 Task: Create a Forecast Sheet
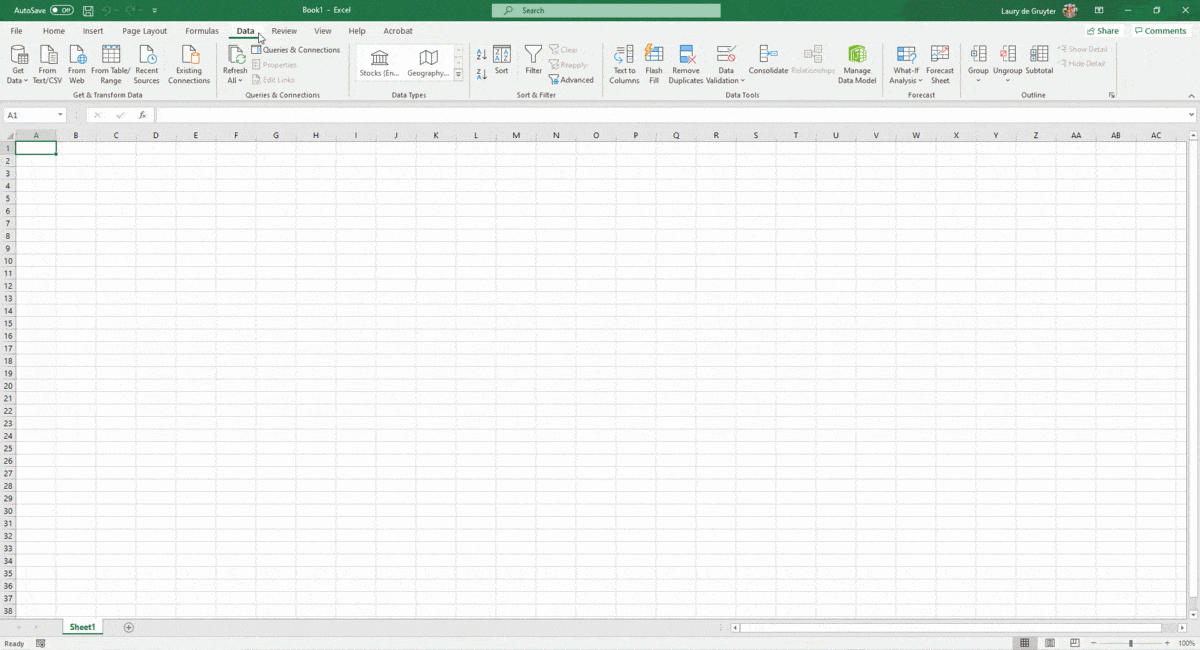click(x=940, y=65)
